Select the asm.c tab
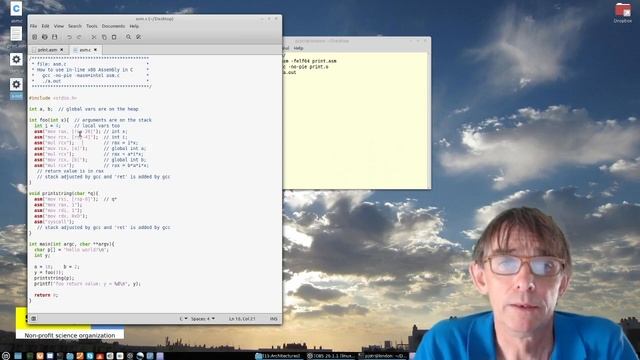This screenshot has width=640, height=360. coord(85,50)
